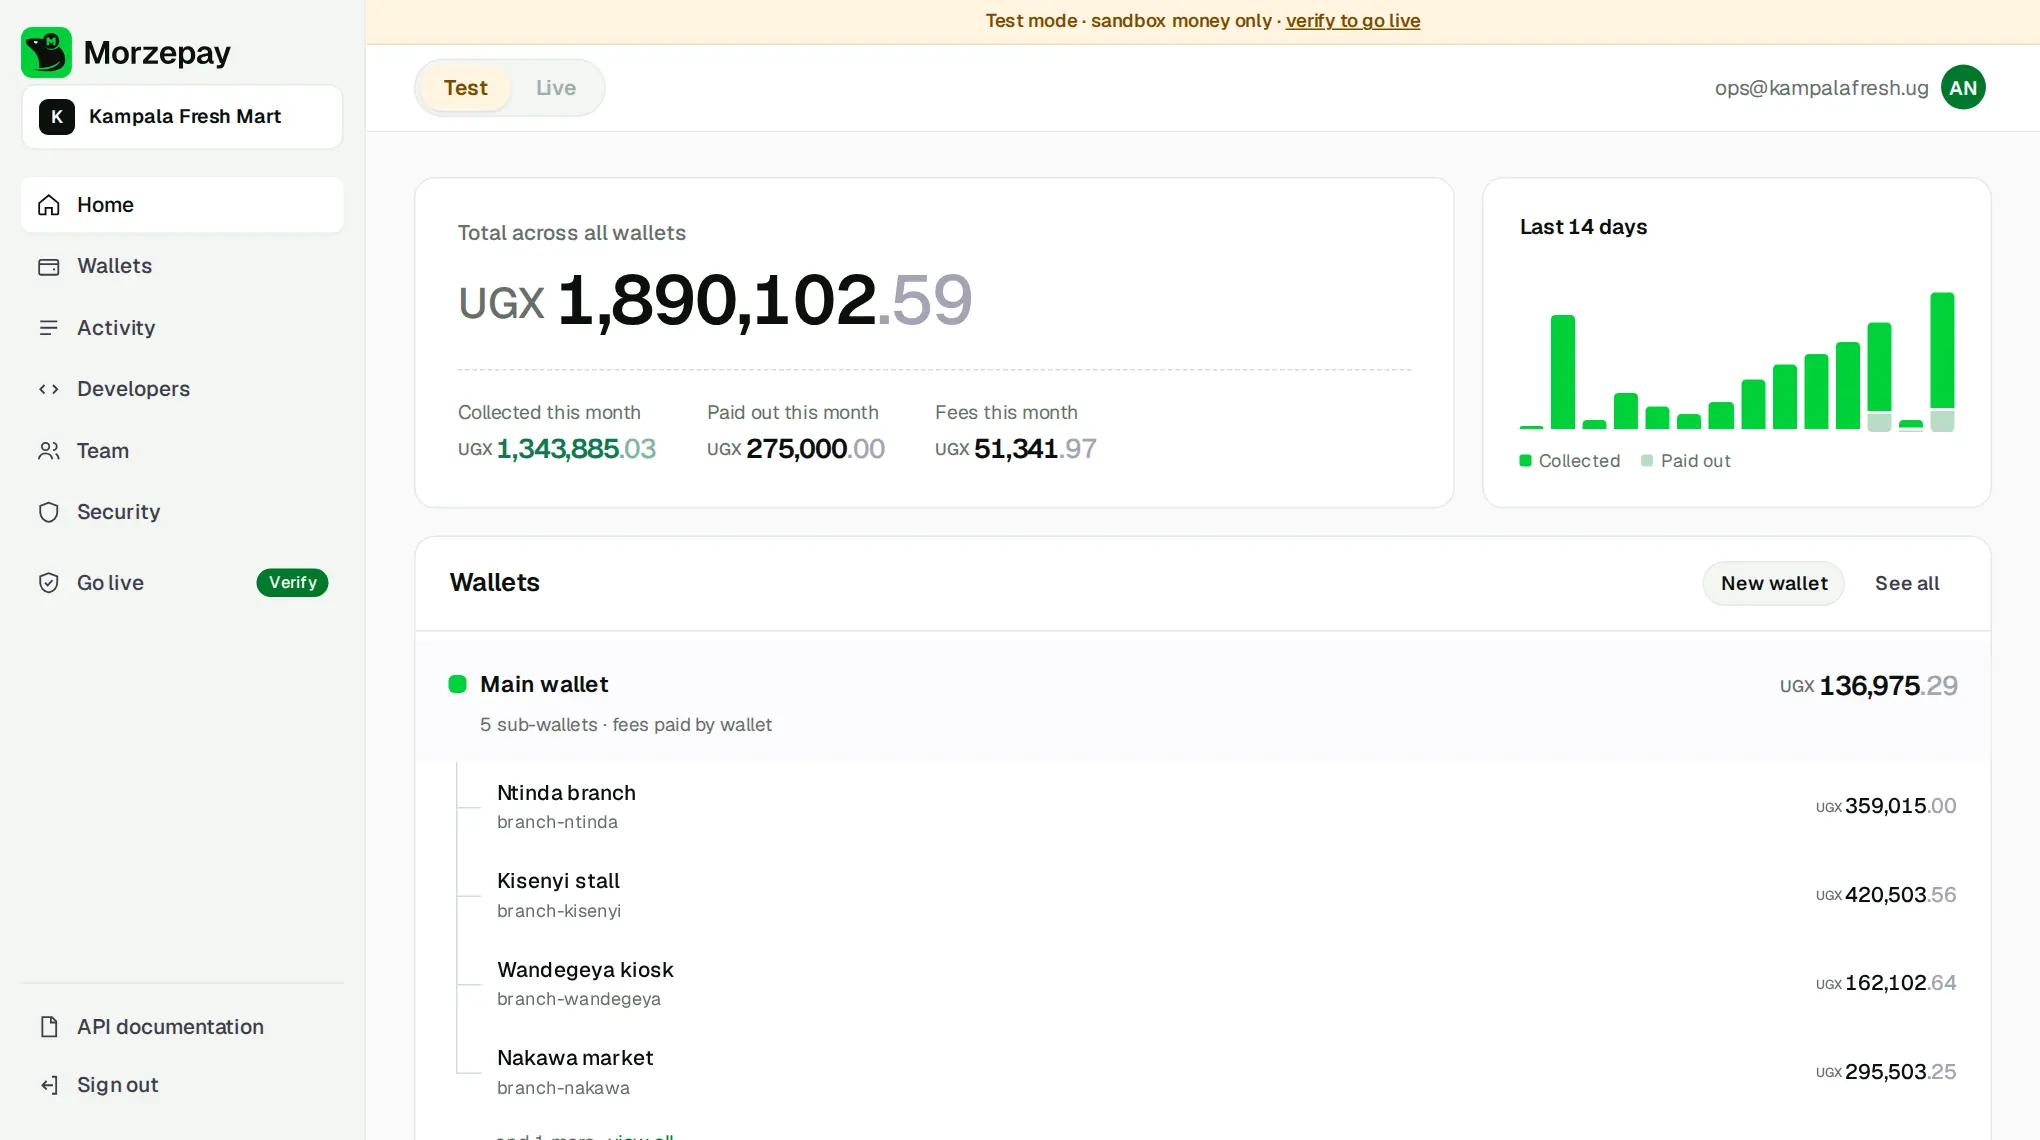Click the Security shield icon
Image resolution: width=2040 pixels, height=1140 pixels.
pyautogui.click(x=49, y=512)
